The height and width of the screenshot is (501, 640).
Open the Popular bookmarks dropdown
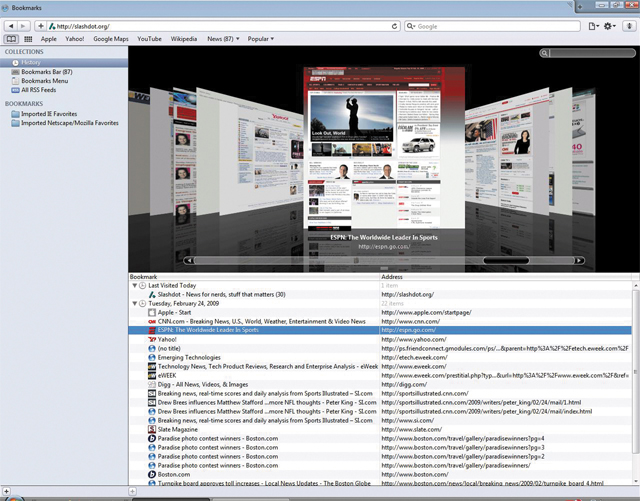point(260,39)
